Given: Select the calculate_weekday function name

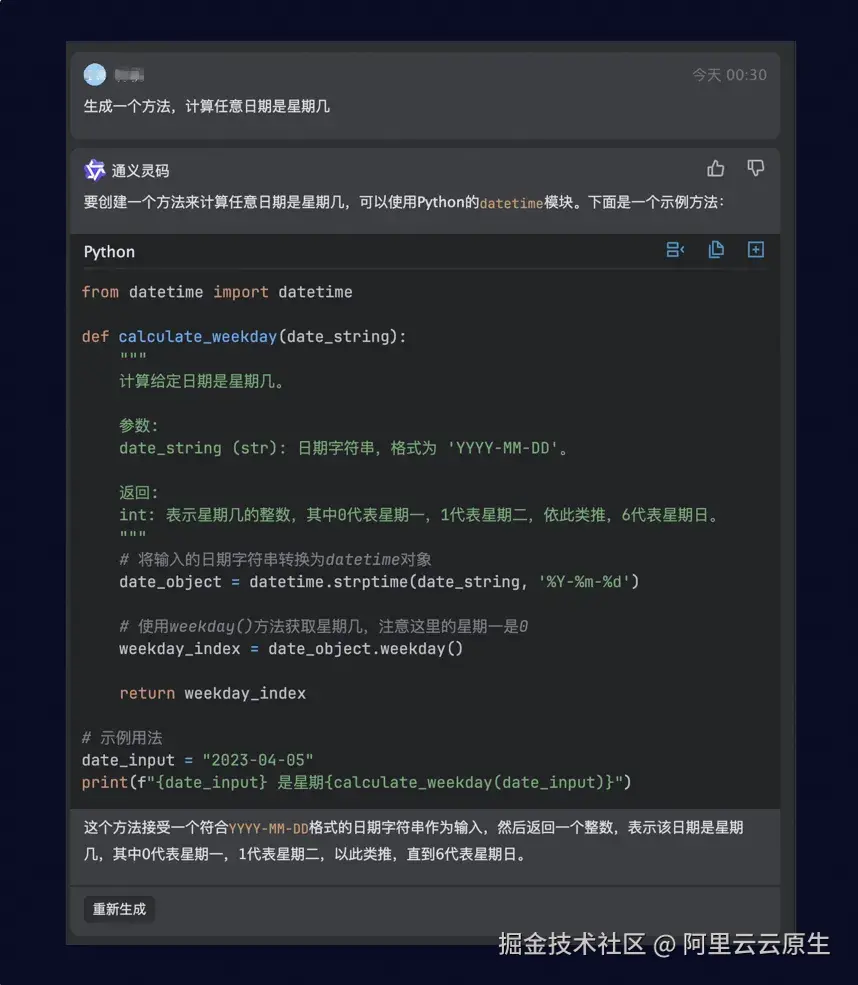Looking at the screenshot, I should 200,336.
